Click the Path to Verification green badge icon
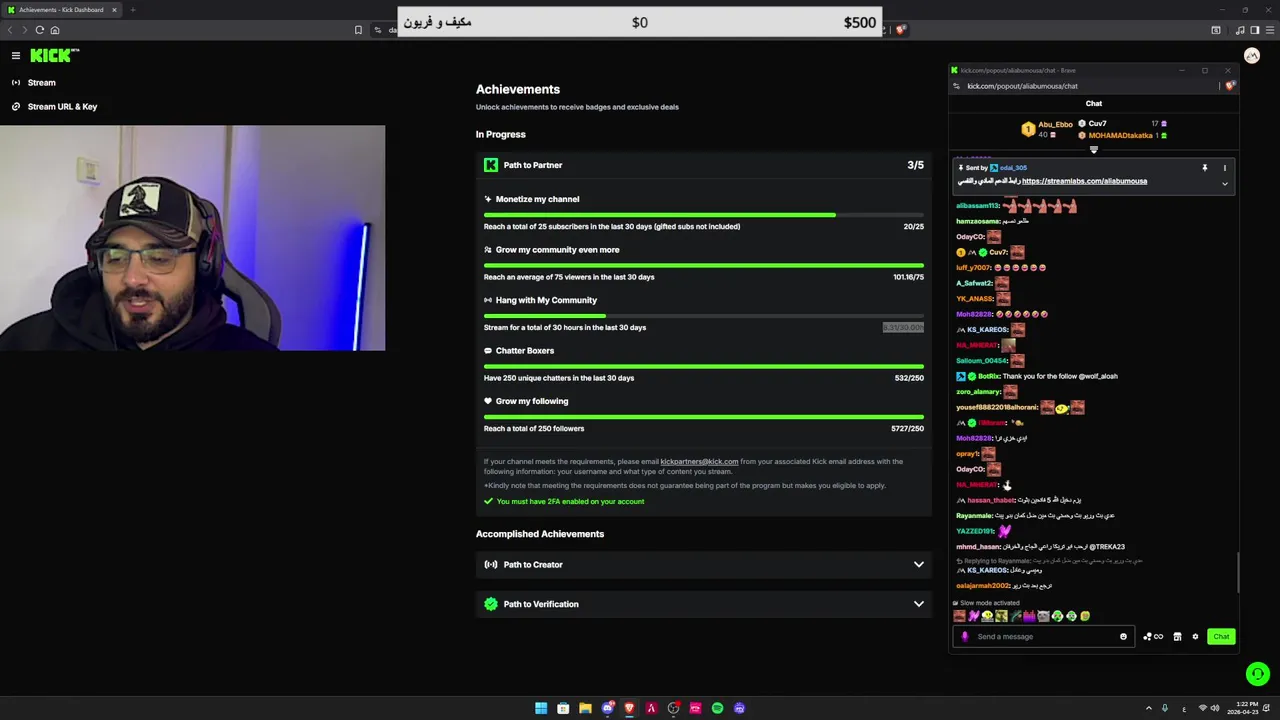Screen dimensions: 1280x720 click(491, 604)
